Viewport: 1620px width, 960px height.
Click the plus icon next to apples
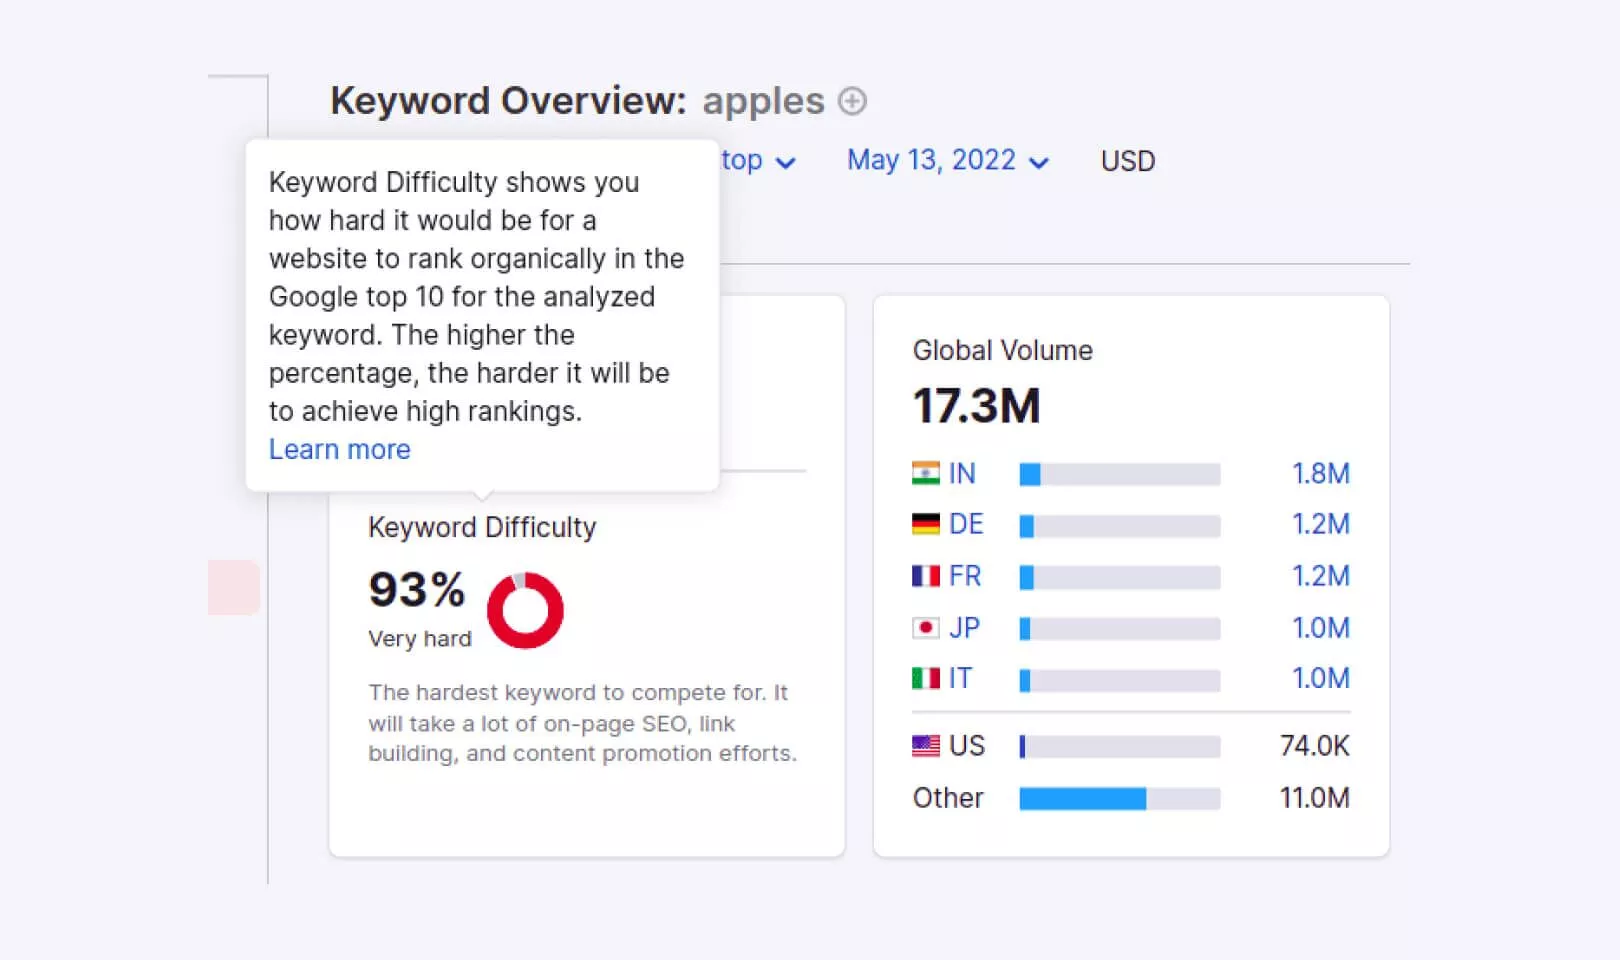[852, 101]
